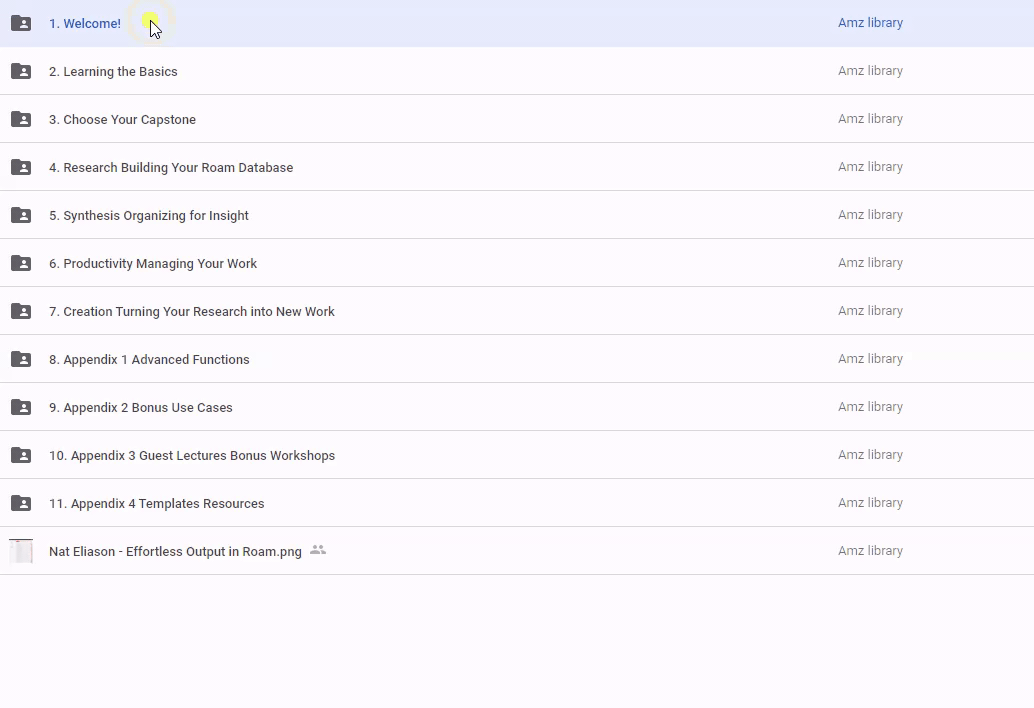Select 4. Research Building Your Roam Database name
Screen dimensions: 1034x708
pos(171,168)
